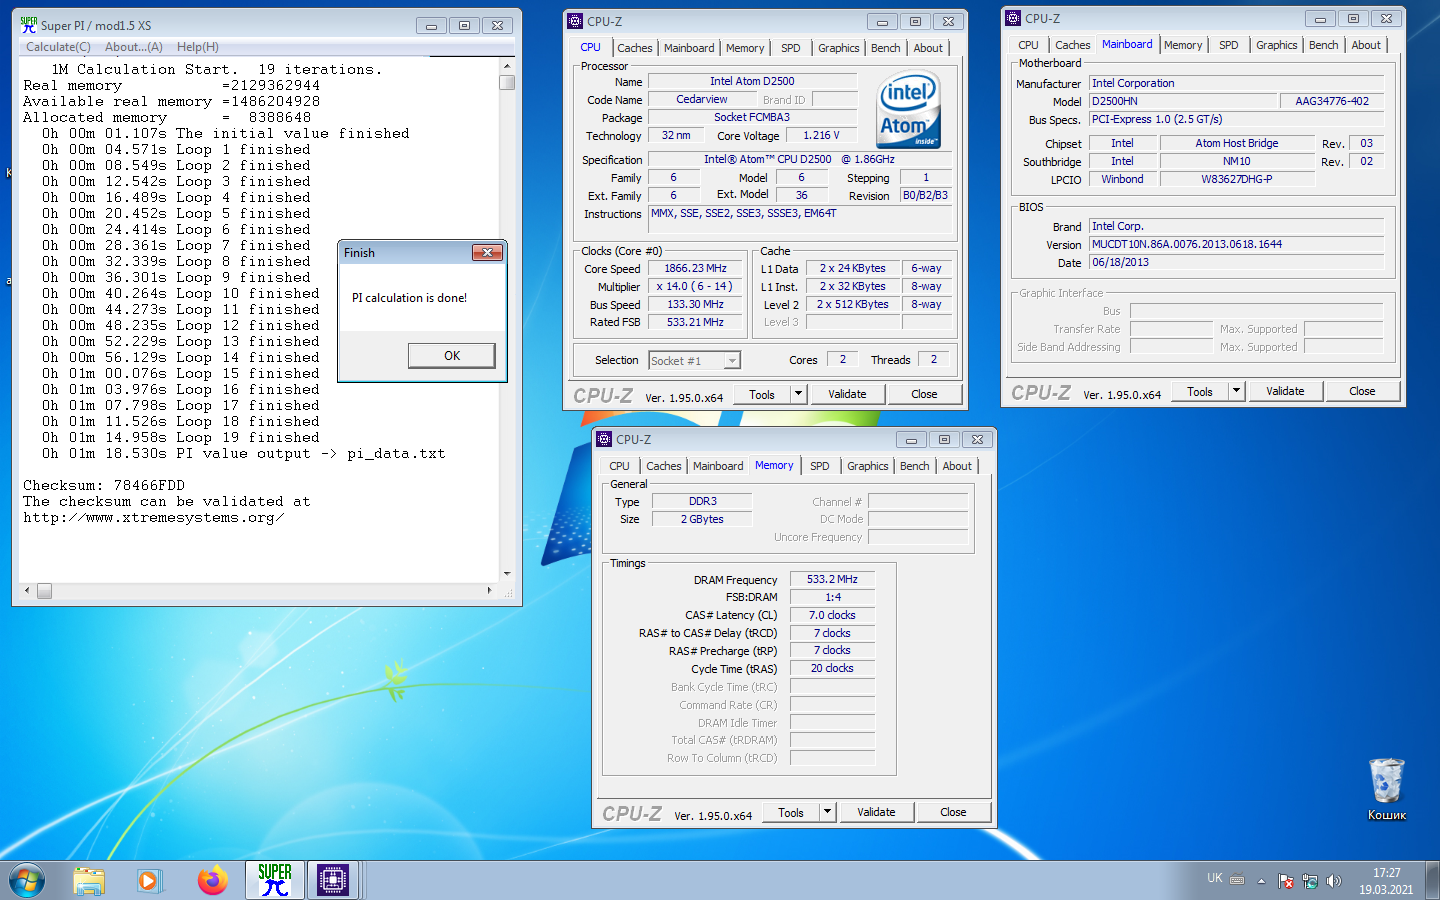Expand the Socket #1 selection dropdown
The width and height of the screenshot is (1440, 900).
tap(732, 361)
